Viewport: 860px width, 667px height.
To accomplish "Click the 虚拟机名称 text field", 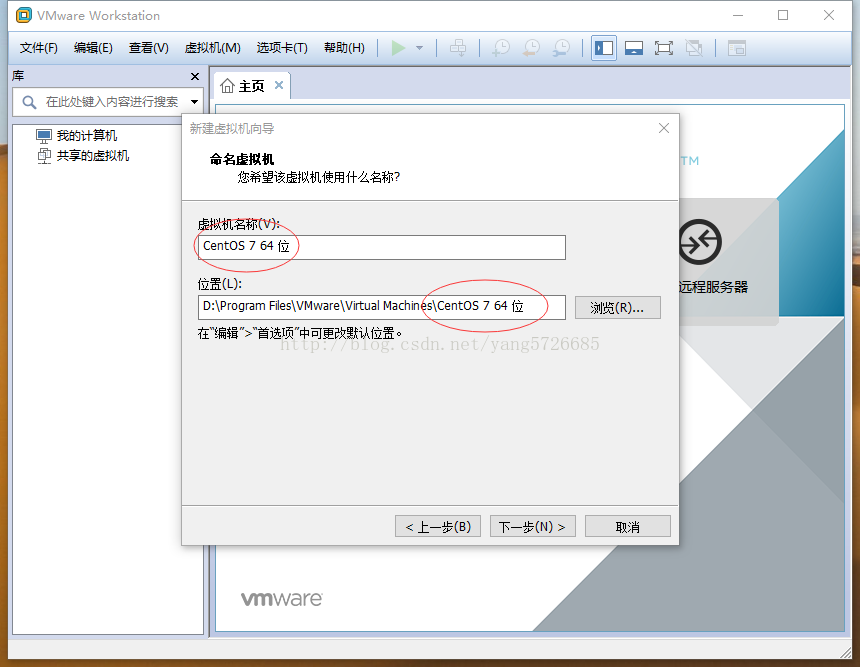I will point(382,247).
